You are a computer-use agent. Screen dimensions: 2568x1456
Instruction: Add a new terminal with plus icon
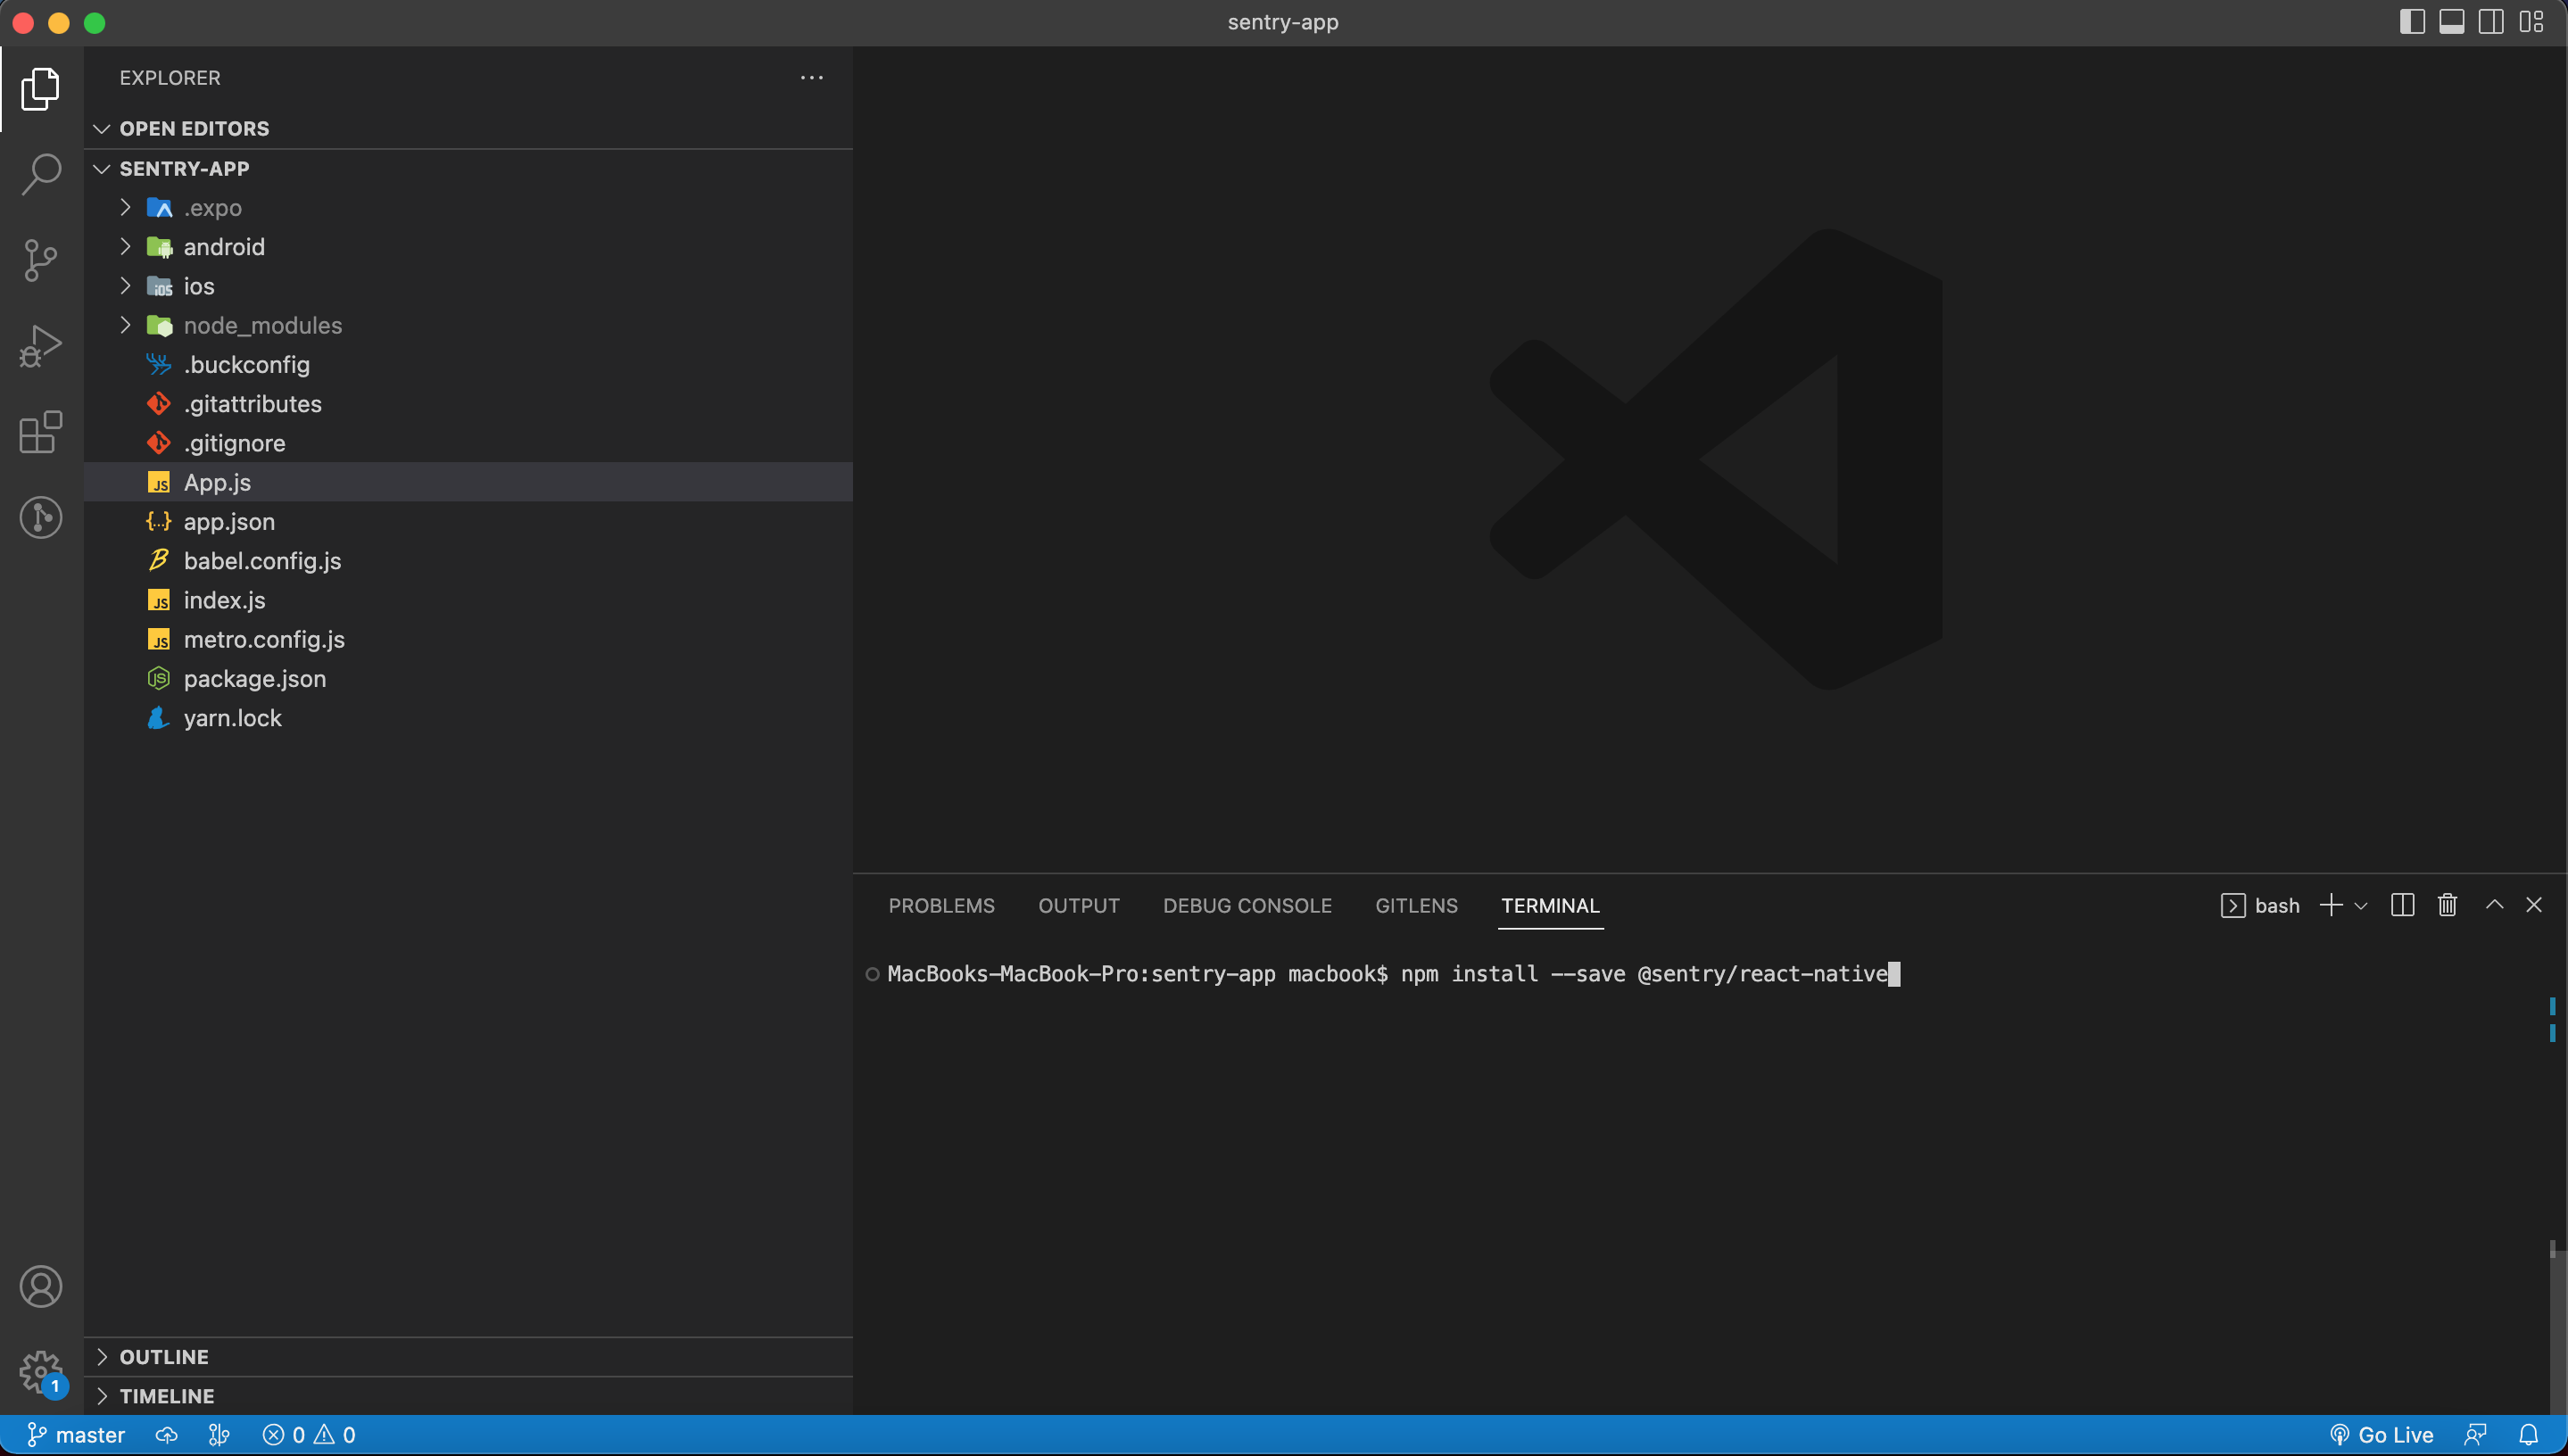(2331, 905)
